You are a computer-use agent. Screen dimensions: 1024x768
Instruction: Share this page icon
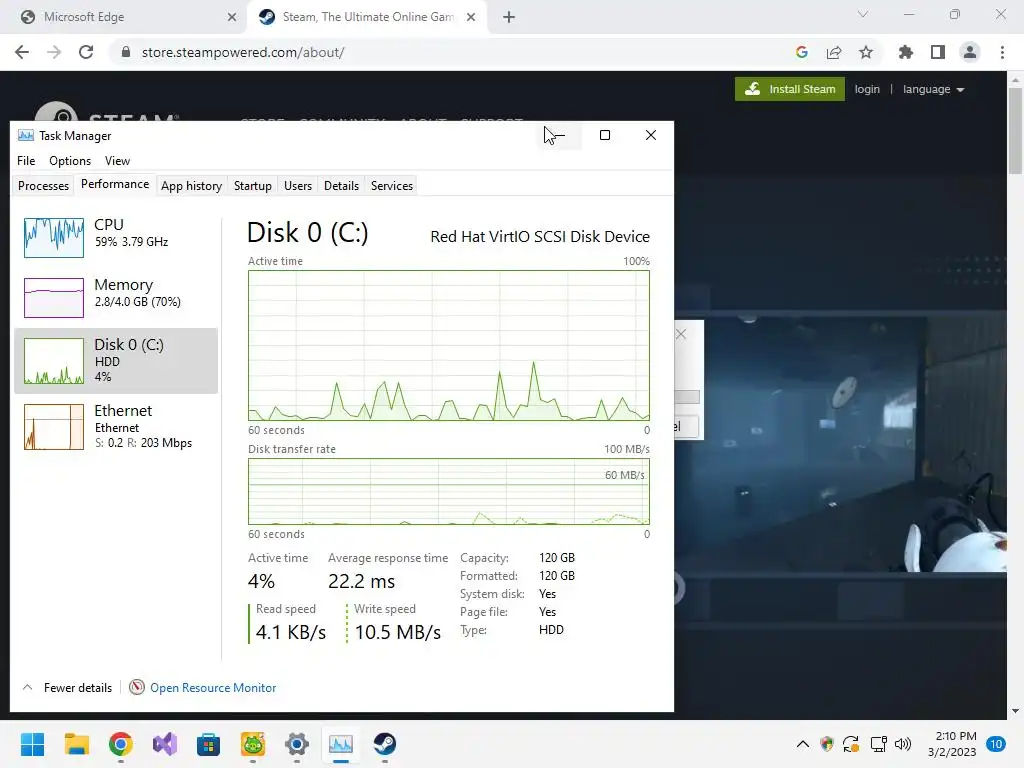(x=834, y=52)
